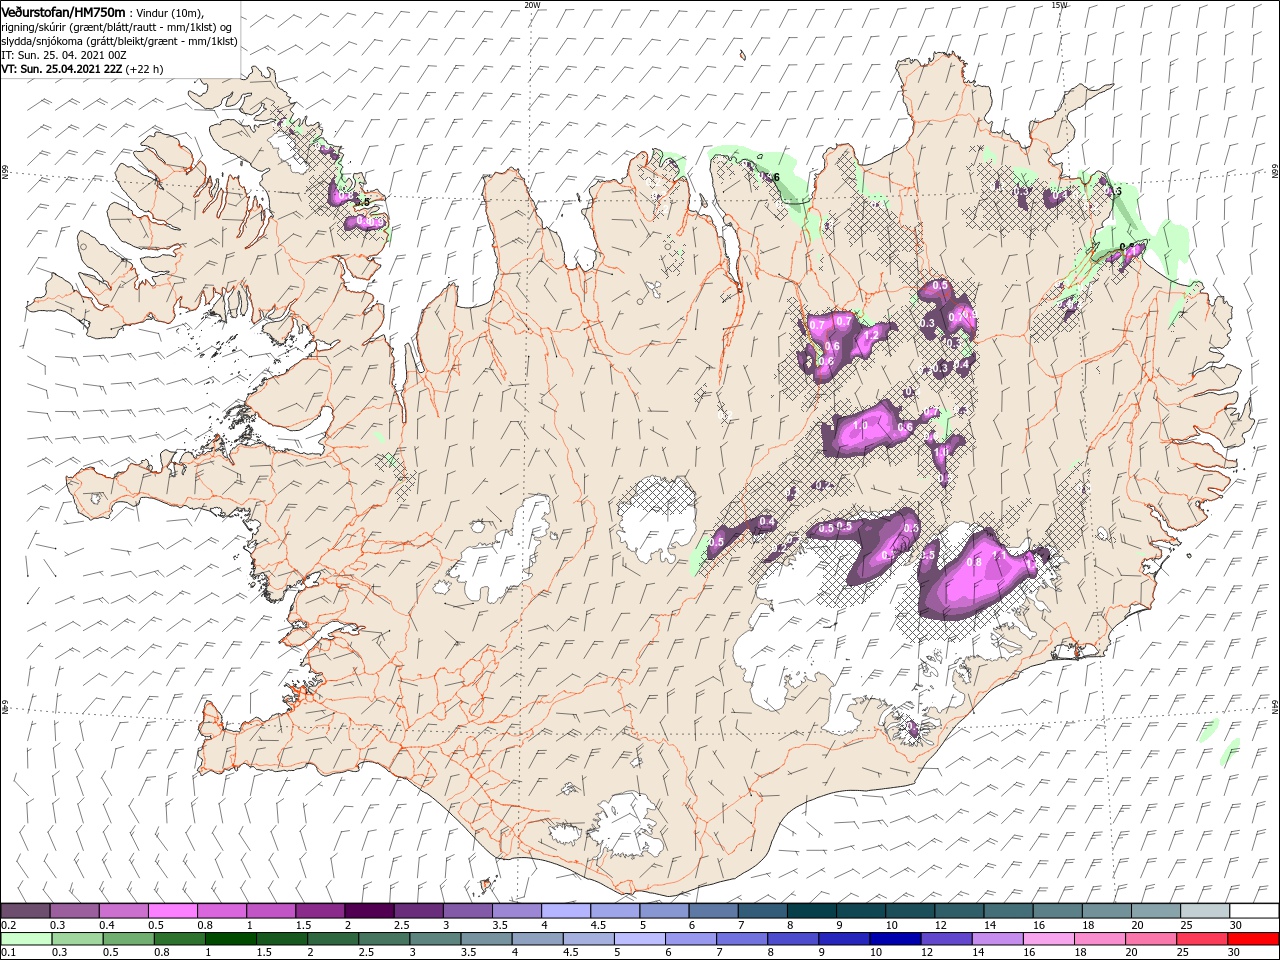This screenshot has width=1280, height=960.
Task: Click the Veðurstofan/HM750m title text
Action: coord(64,12)
